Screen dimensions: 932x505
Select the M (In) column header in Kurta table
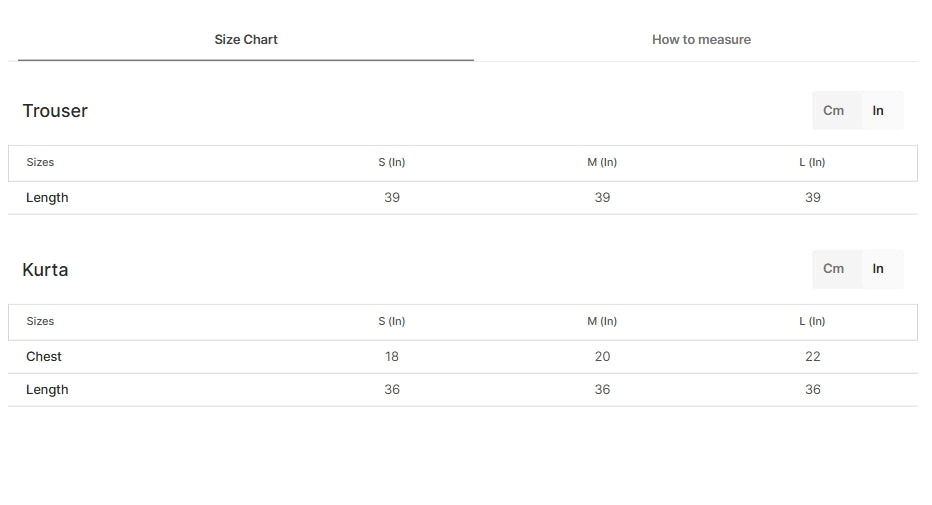click(x=602, y=321)
